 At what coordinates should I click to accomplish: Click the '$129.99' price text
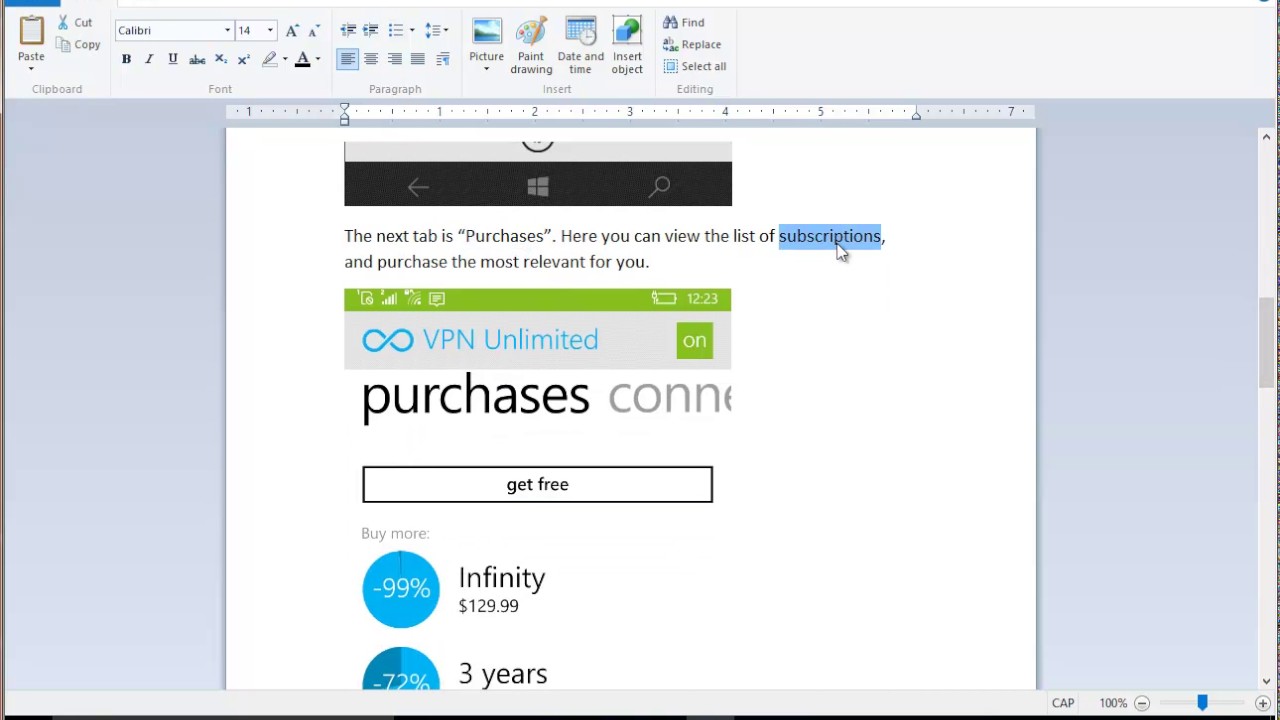click(488, 606)
